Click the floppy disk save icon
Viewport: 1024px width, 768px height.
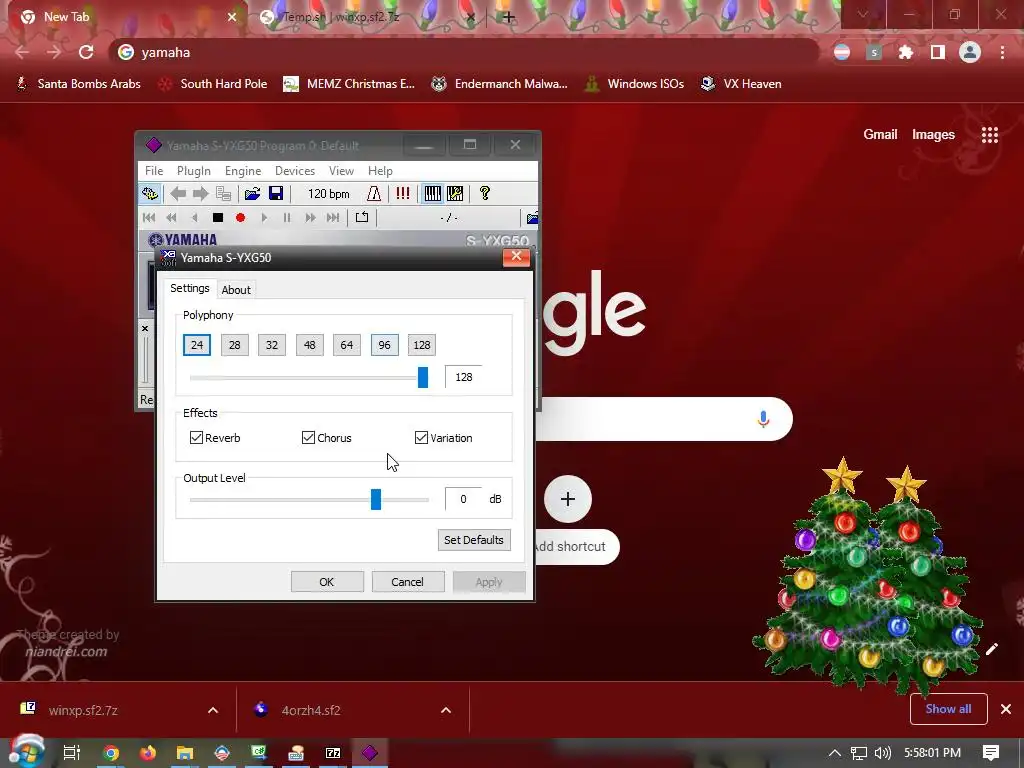(276, 194)
